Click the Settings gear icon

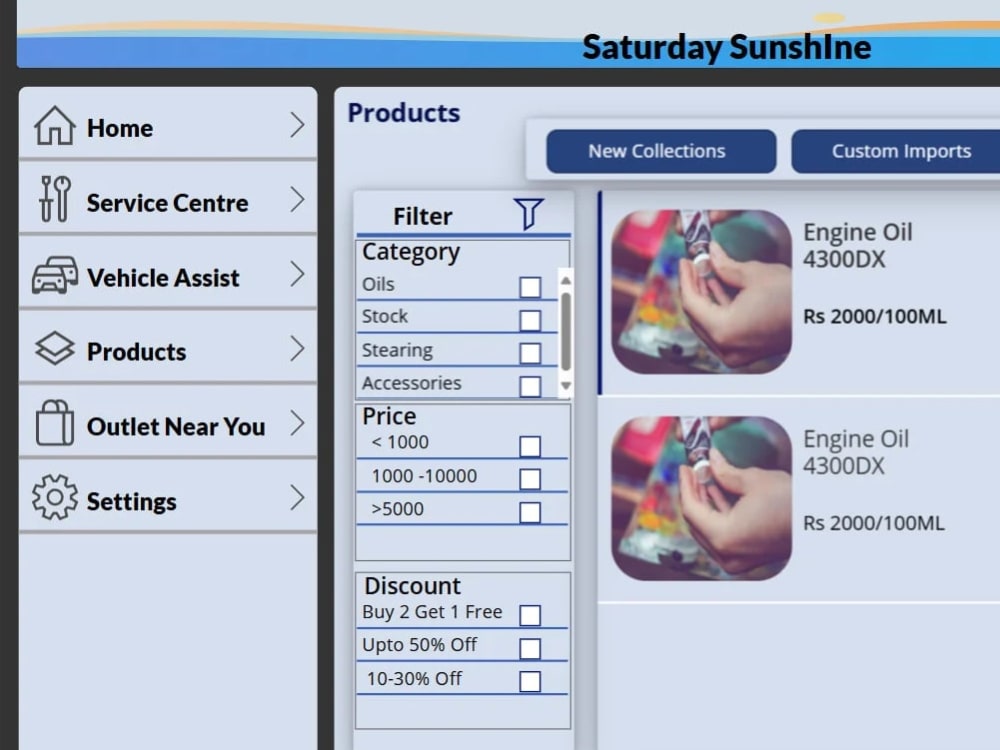pyautogui.click(x=55, y=497)
